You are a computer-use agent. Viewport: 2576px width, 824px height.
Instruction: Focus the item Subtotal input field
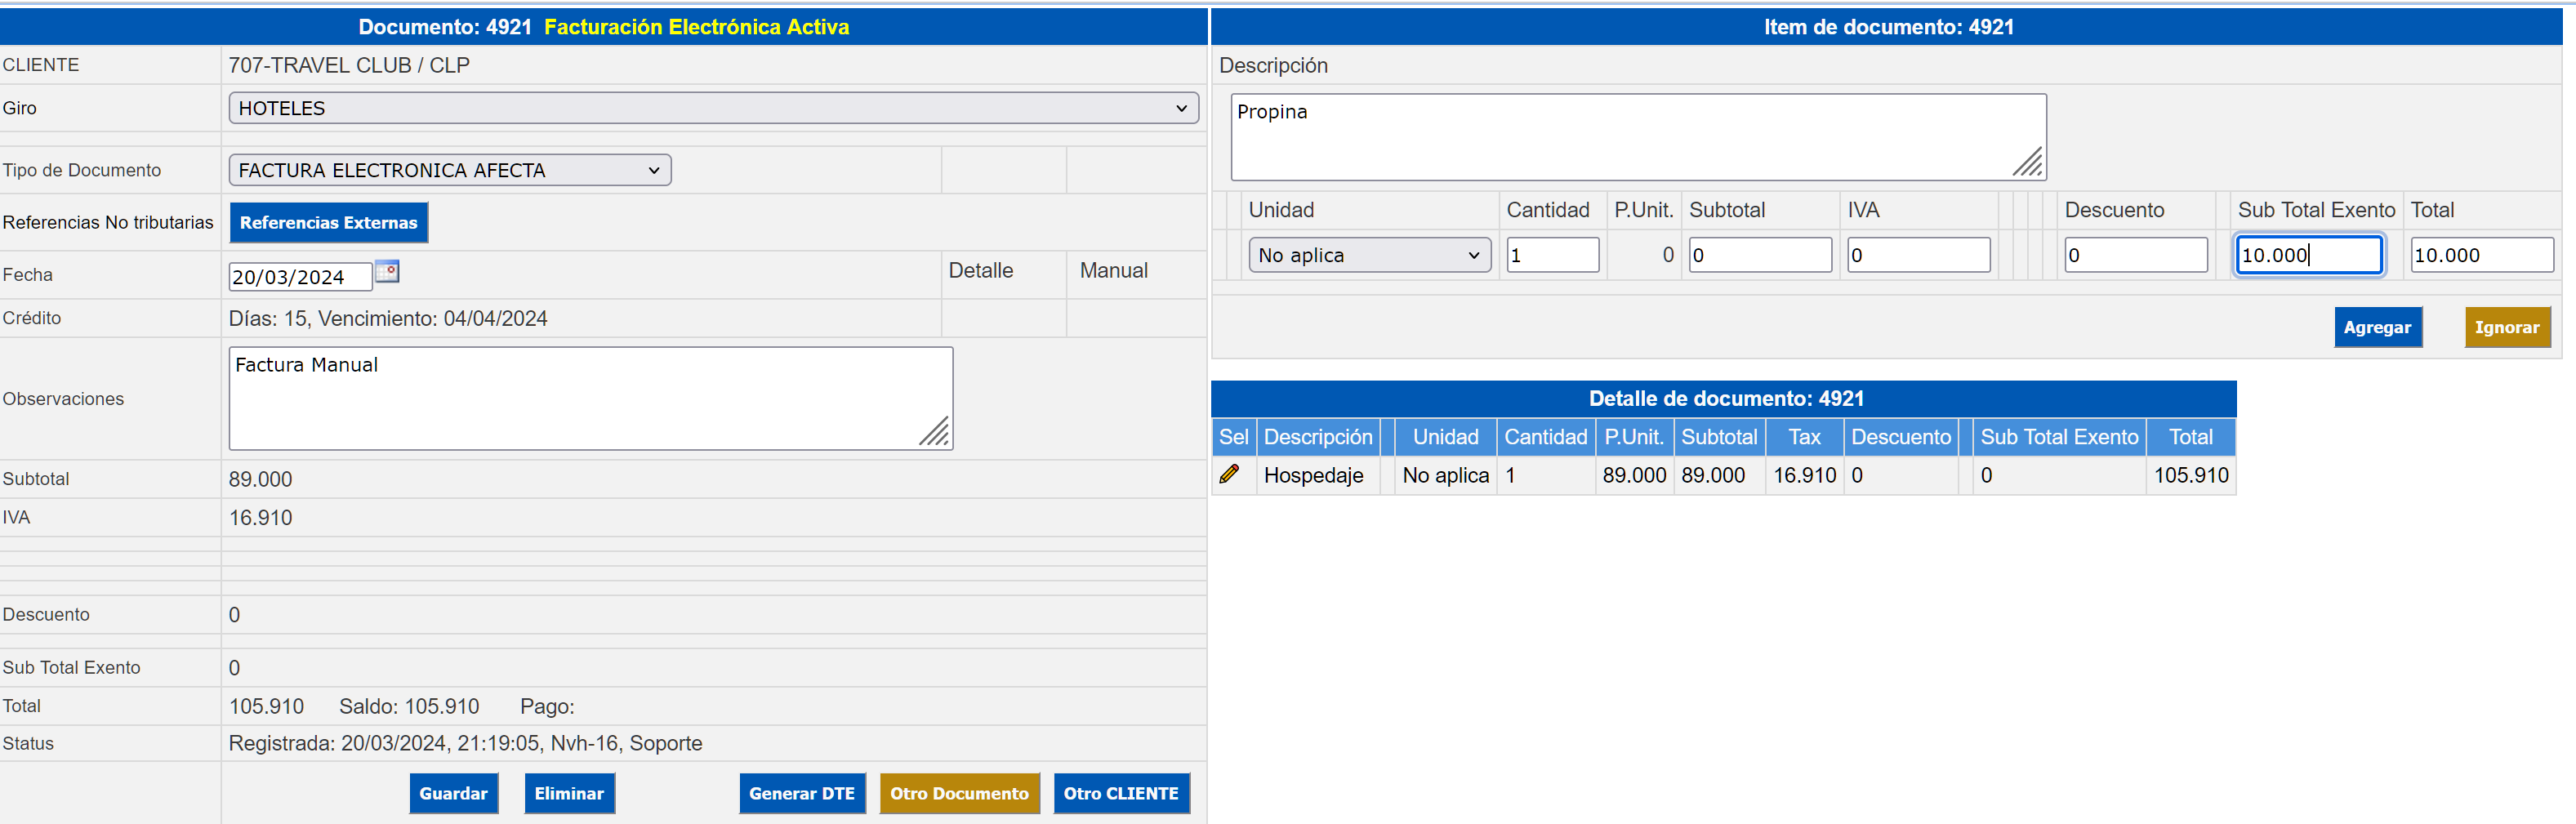[1760, 255]
